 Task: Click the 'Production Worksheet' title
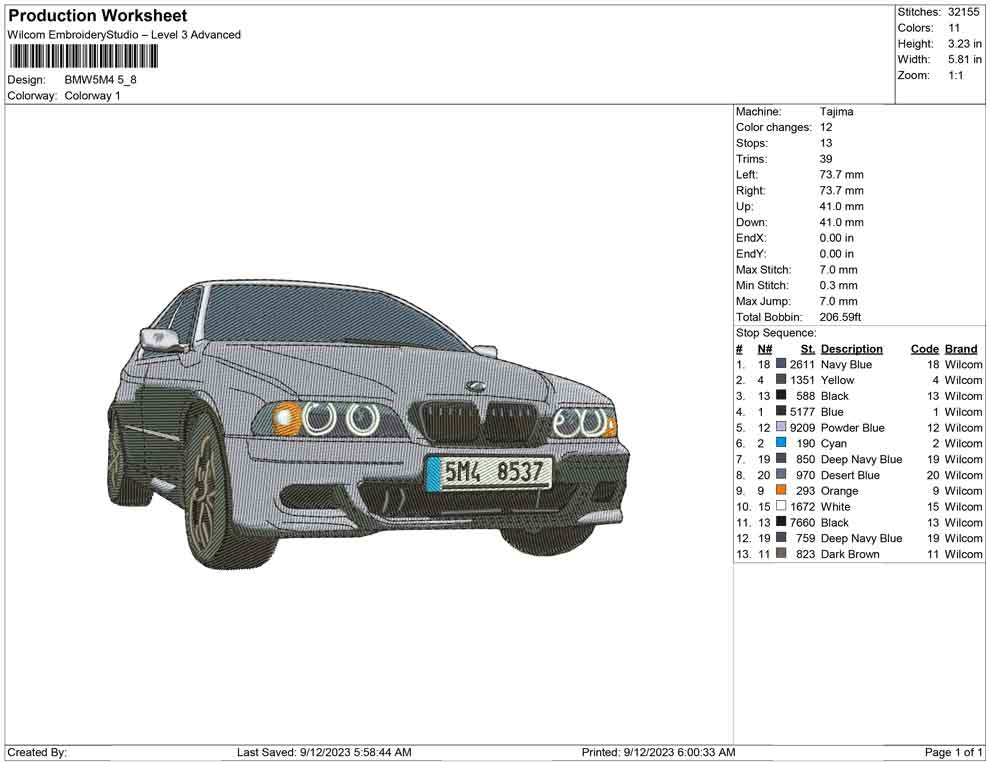(x=98, y=16)
